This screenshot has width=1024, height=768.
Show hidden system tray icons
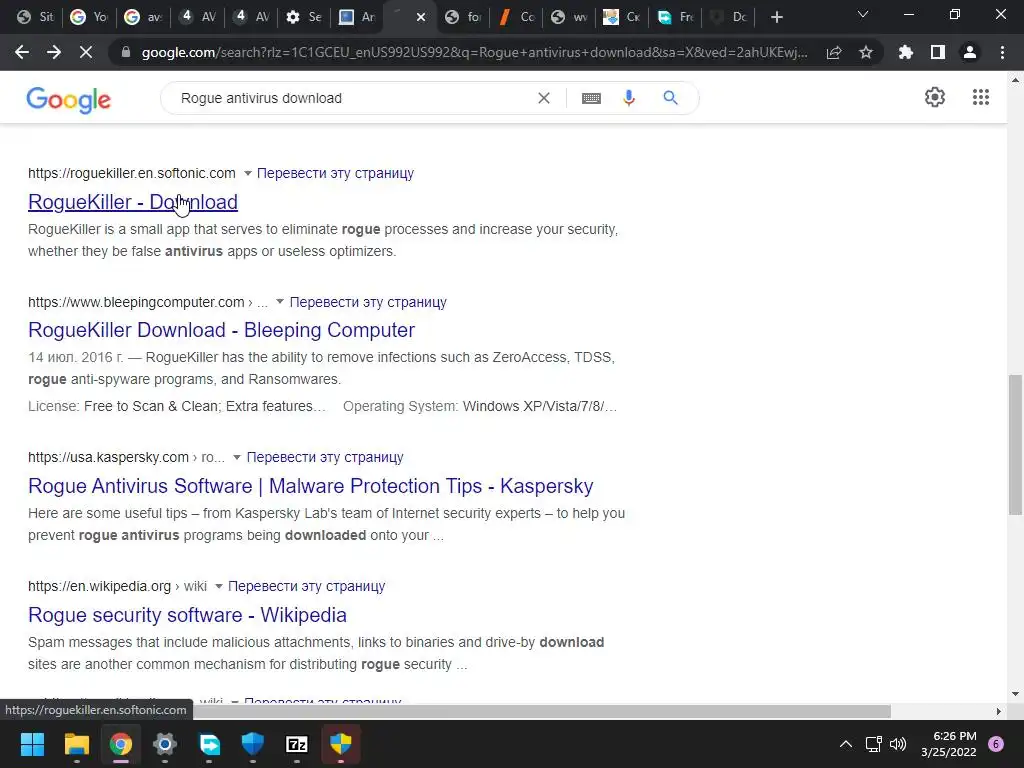pos(846,744)
